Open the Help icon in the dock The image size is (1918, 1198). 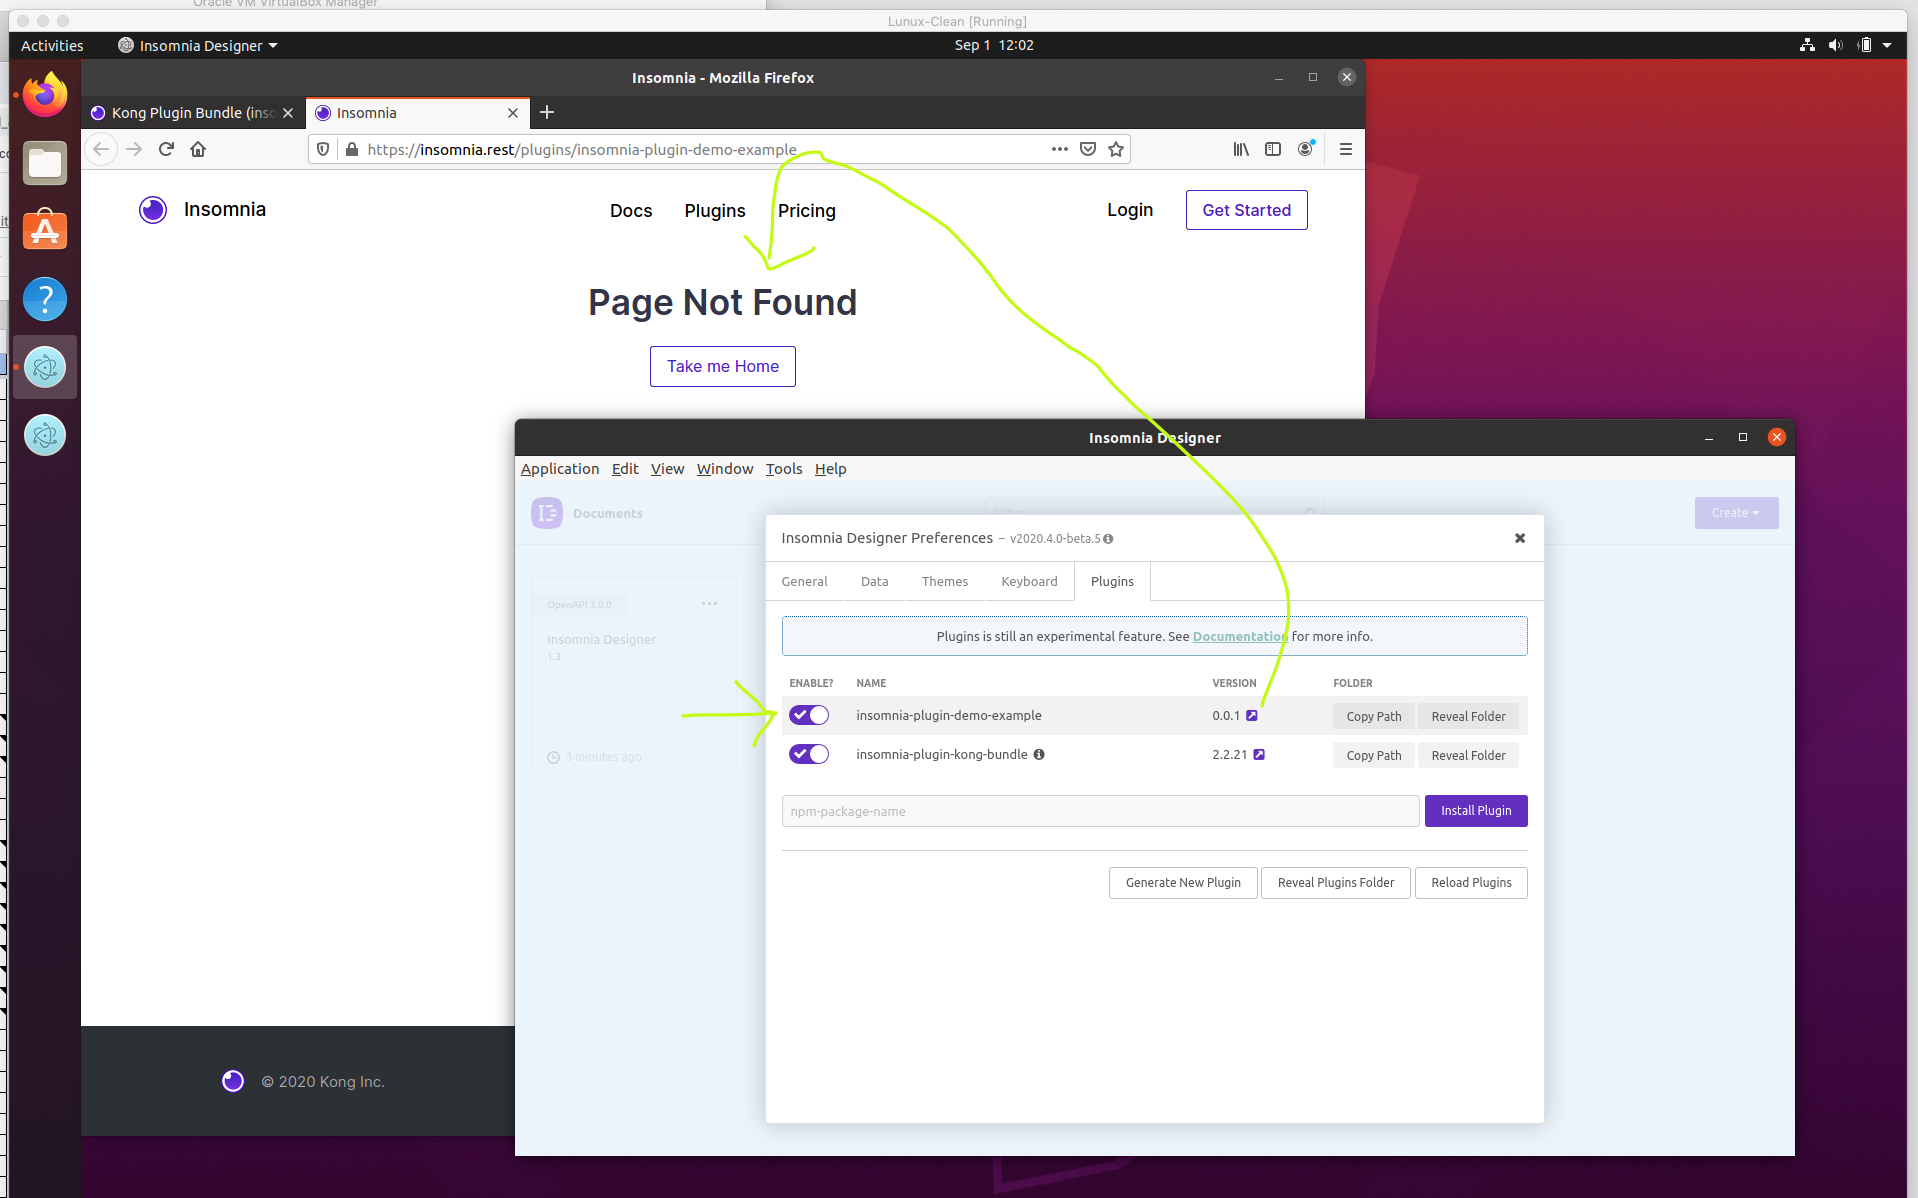click(x=45, y=299)
